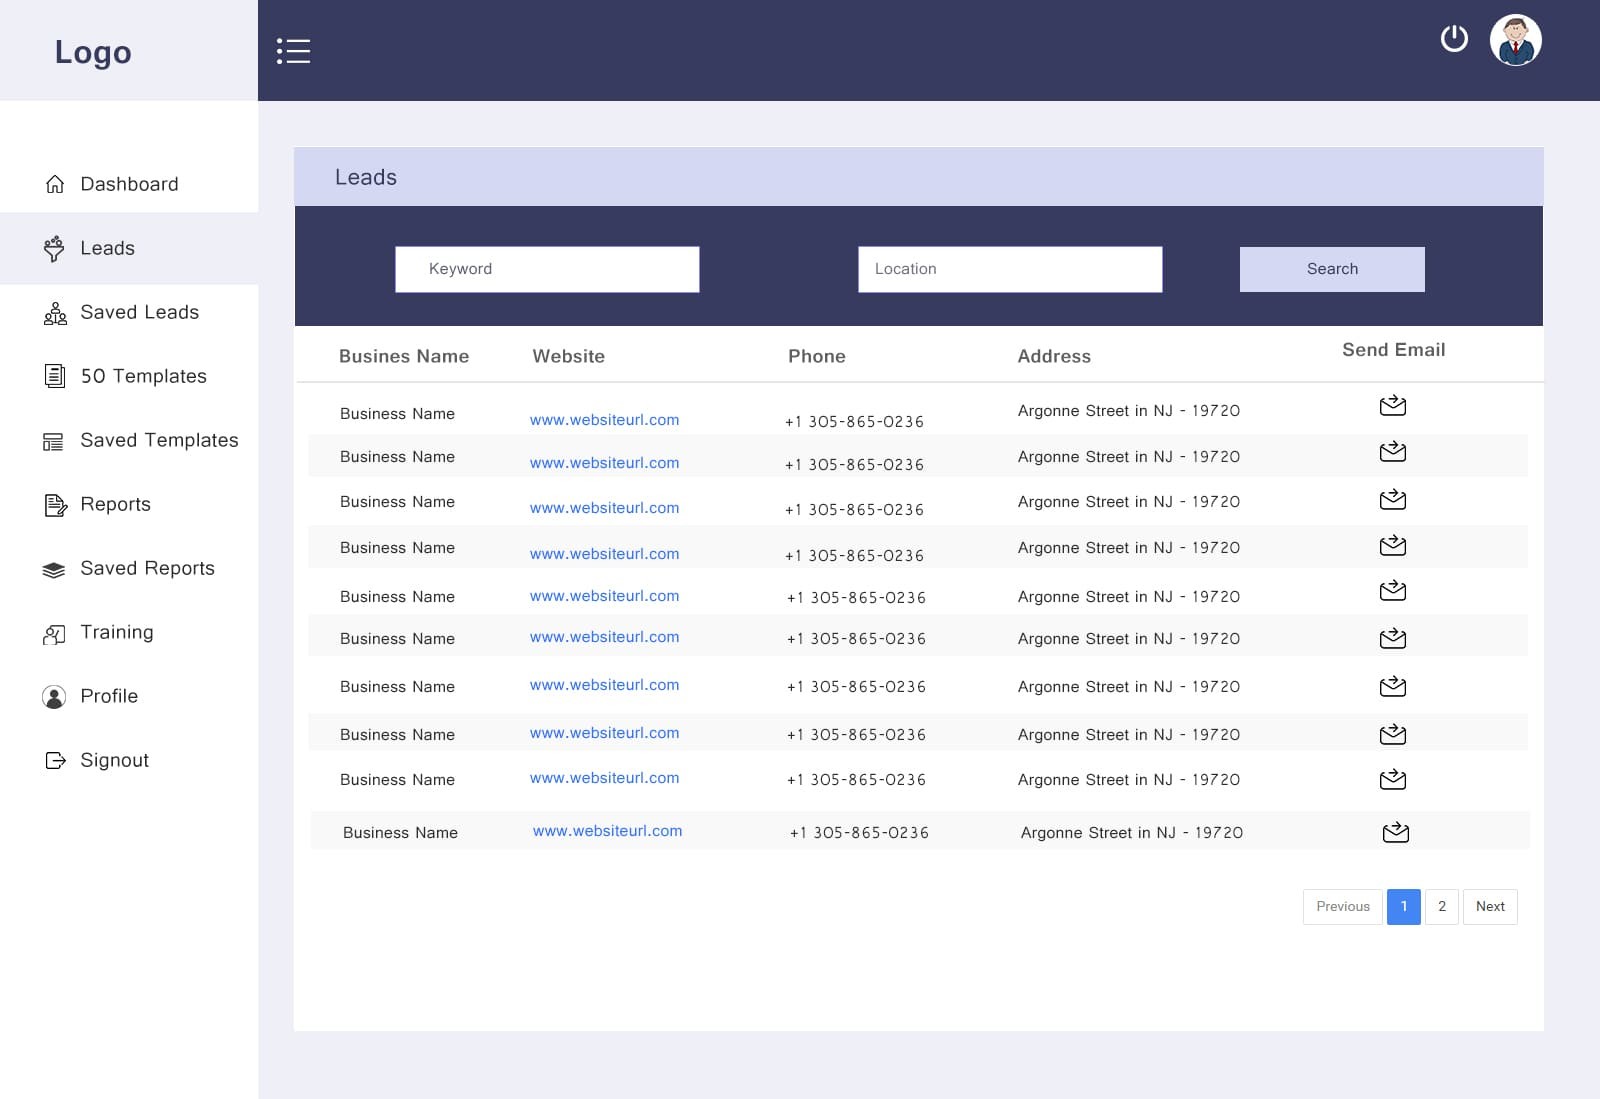Viewport: 1600px width, 1099px height.
Task: Click the Profile user icon
Action: pos(54,697)
